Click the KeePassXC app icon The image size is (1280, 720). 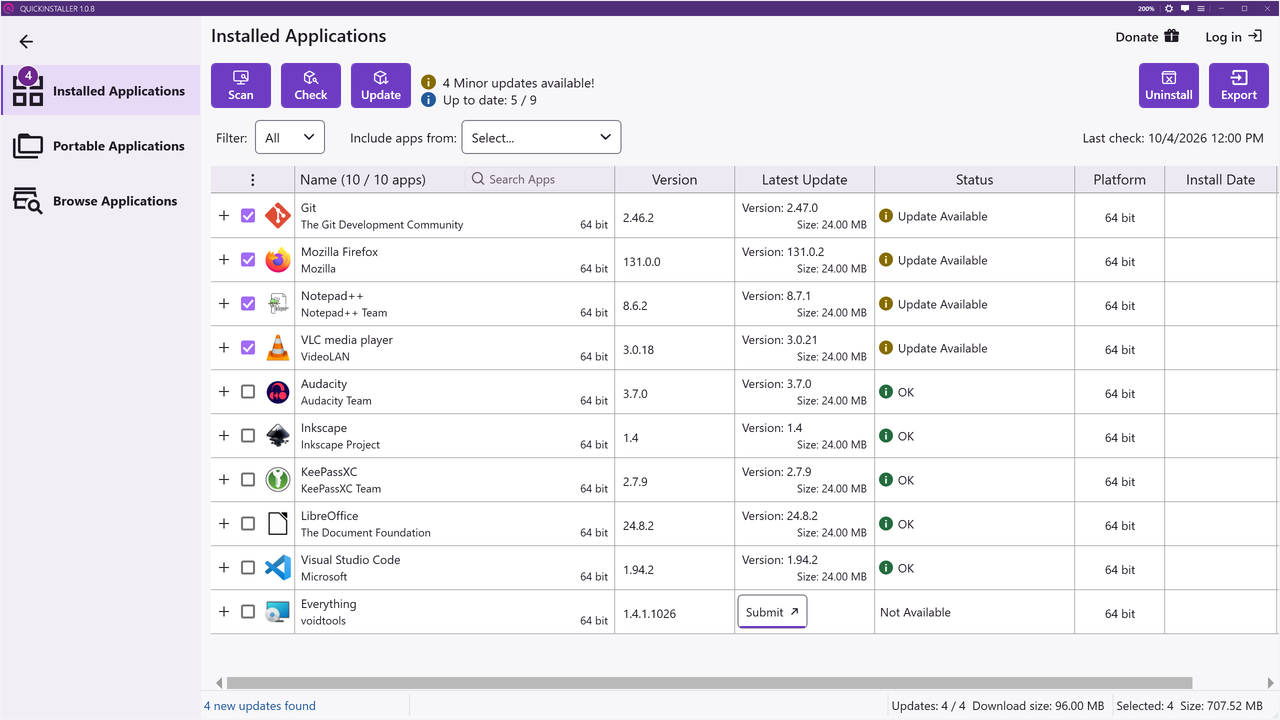pos(278,480)
